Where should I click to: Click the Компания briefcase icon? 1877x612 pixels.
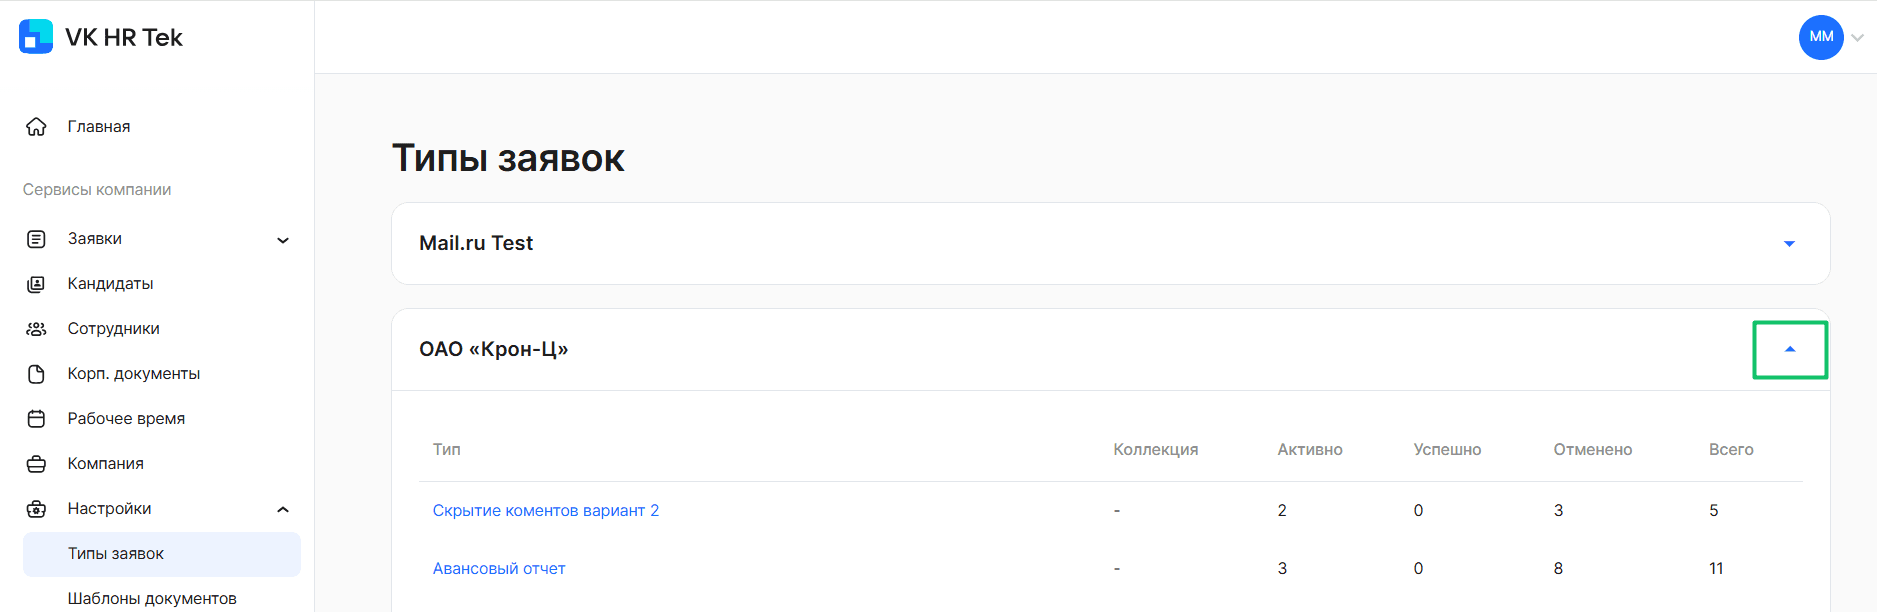[36, 464]
